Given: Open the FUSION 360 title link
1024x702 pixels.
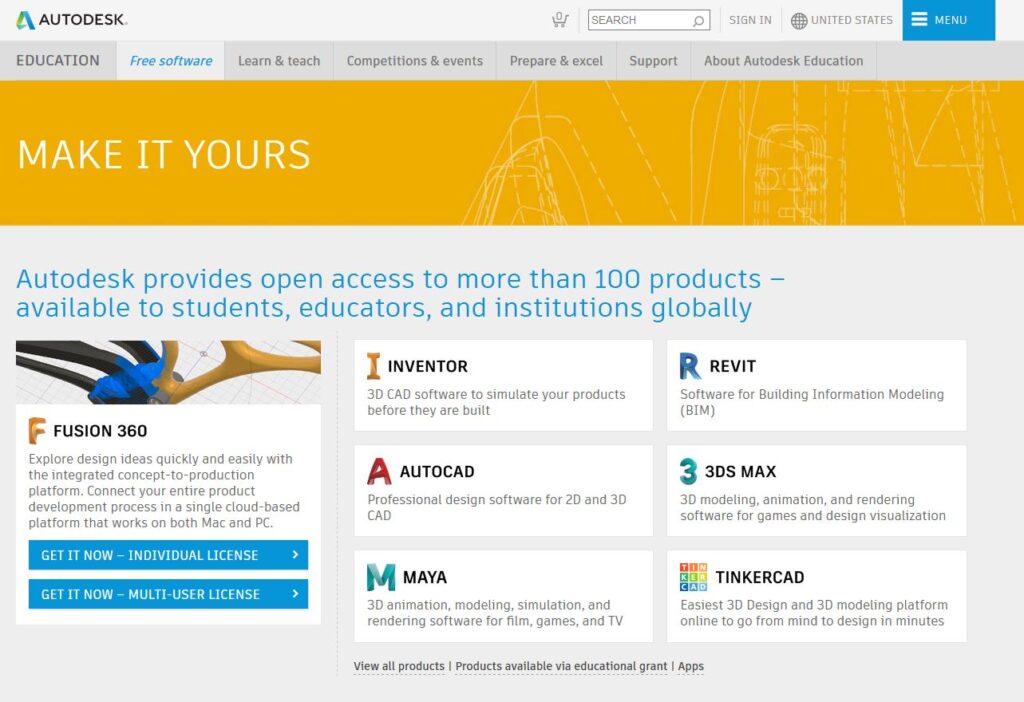Looking at the screenshot, I should (100, 431).
